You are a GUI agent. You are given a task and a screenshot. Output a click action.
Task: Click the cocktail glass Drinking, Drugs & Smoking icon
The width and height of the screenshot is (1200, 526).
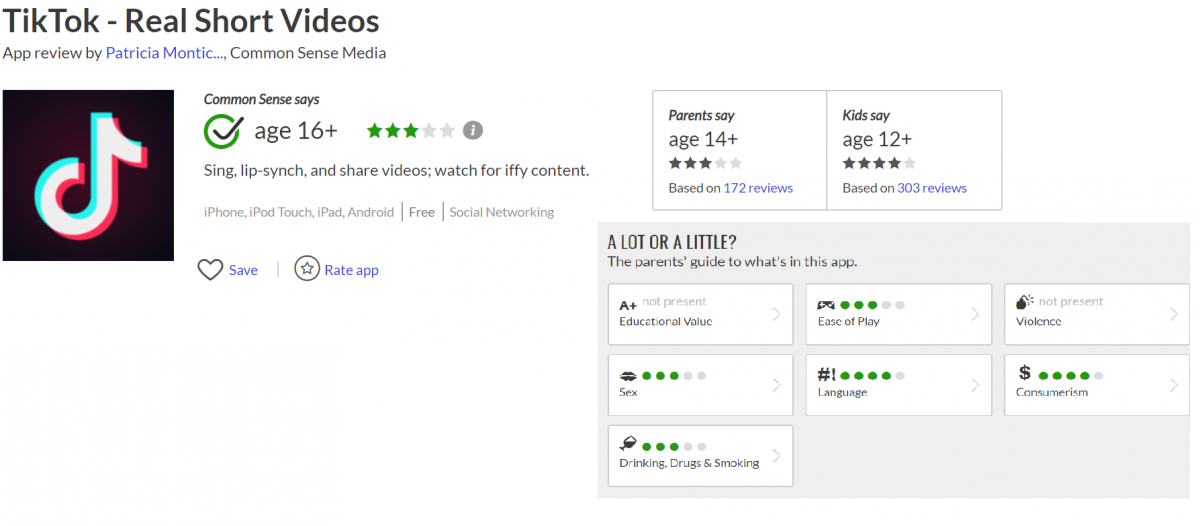coord(629,445)
